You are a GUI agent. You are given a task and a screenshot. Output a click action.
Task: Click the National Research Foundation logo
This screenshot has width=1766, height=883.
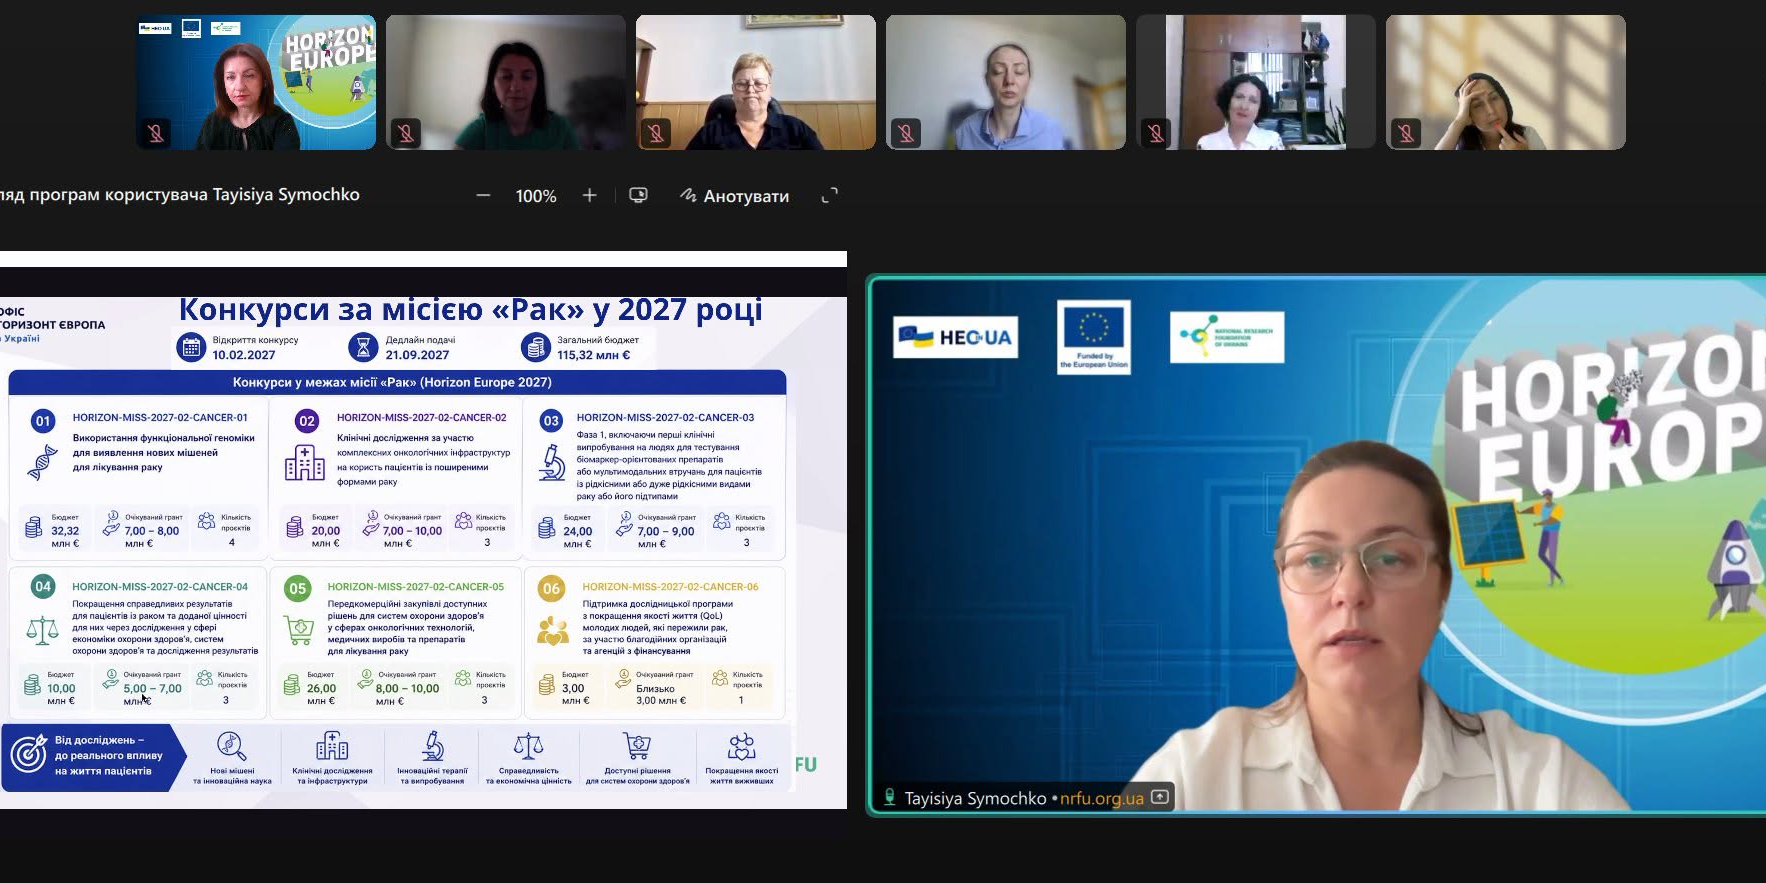tap(1227, 337)
